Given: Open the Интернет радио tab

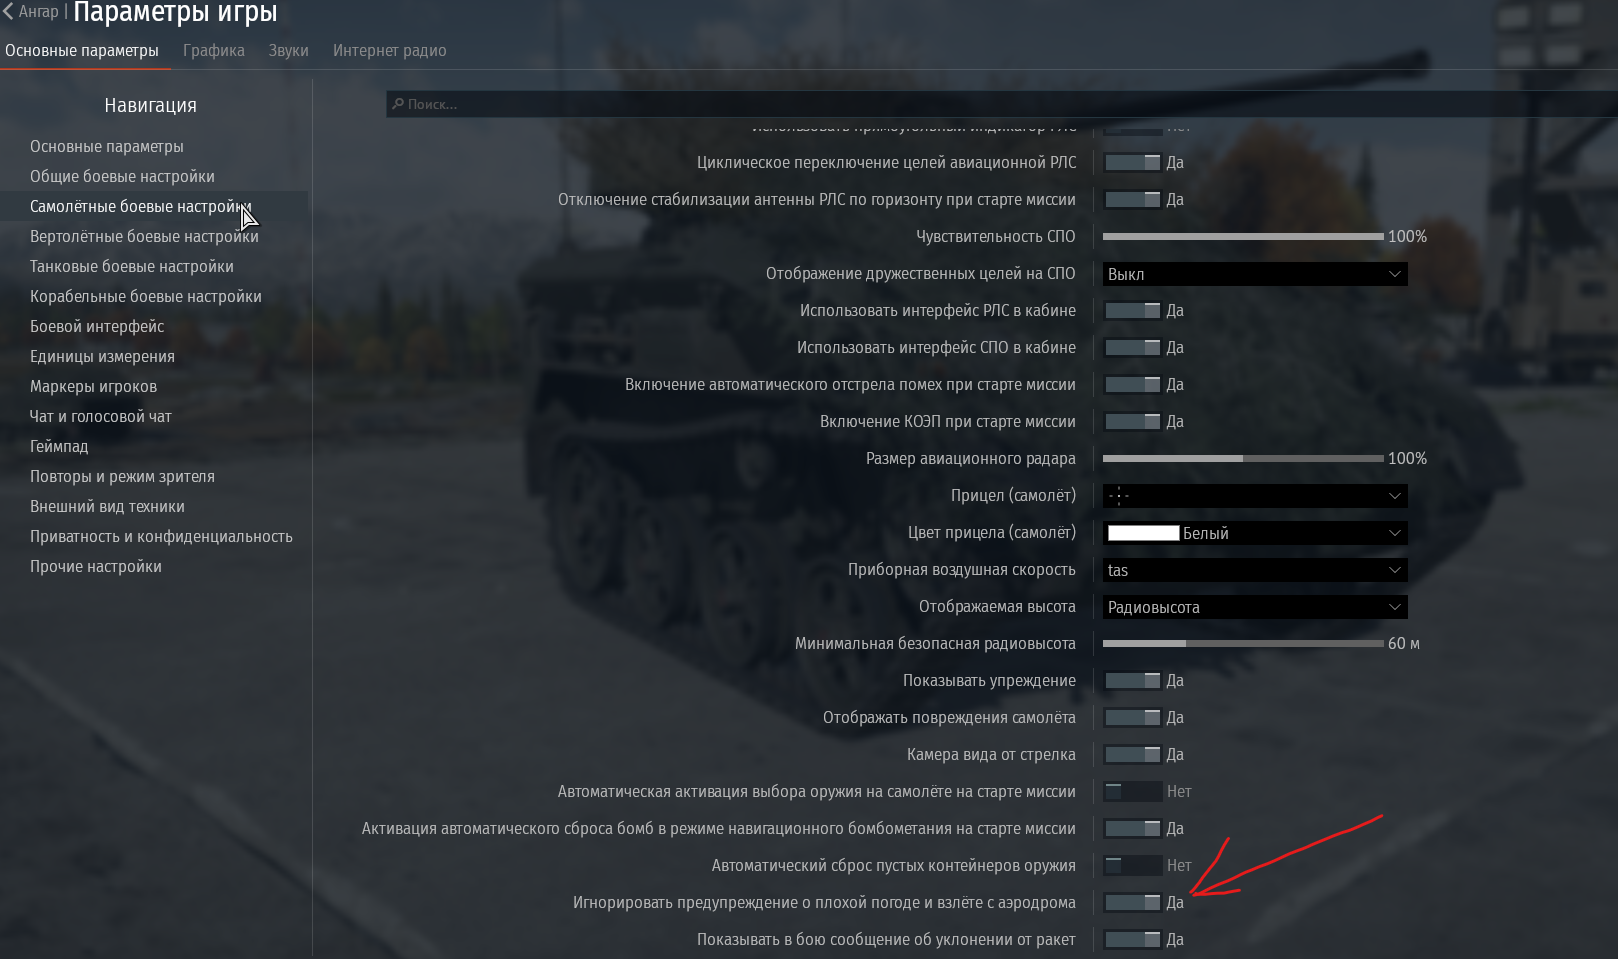Looking at the screenshot, I should [x=390, y=50].
